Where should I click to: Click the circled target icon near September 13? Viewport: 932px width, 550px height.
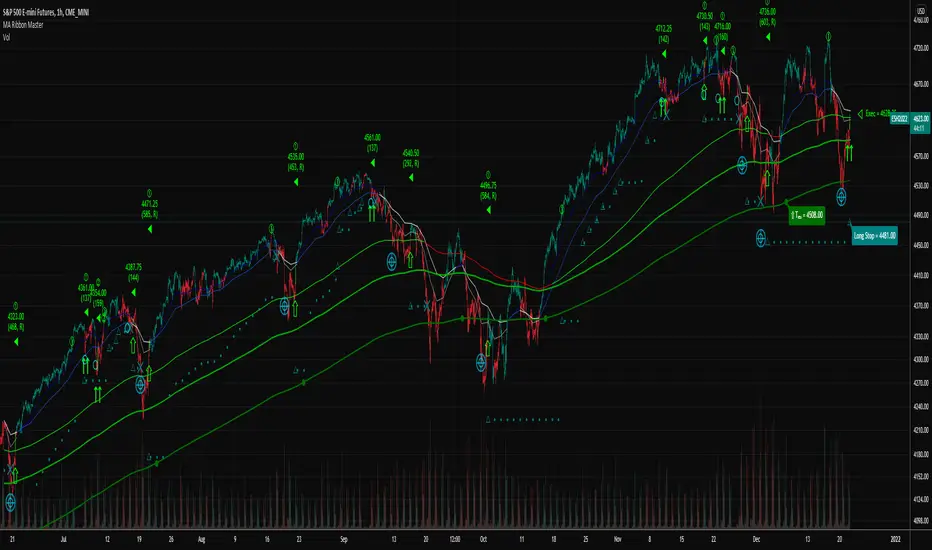[392, 261]
